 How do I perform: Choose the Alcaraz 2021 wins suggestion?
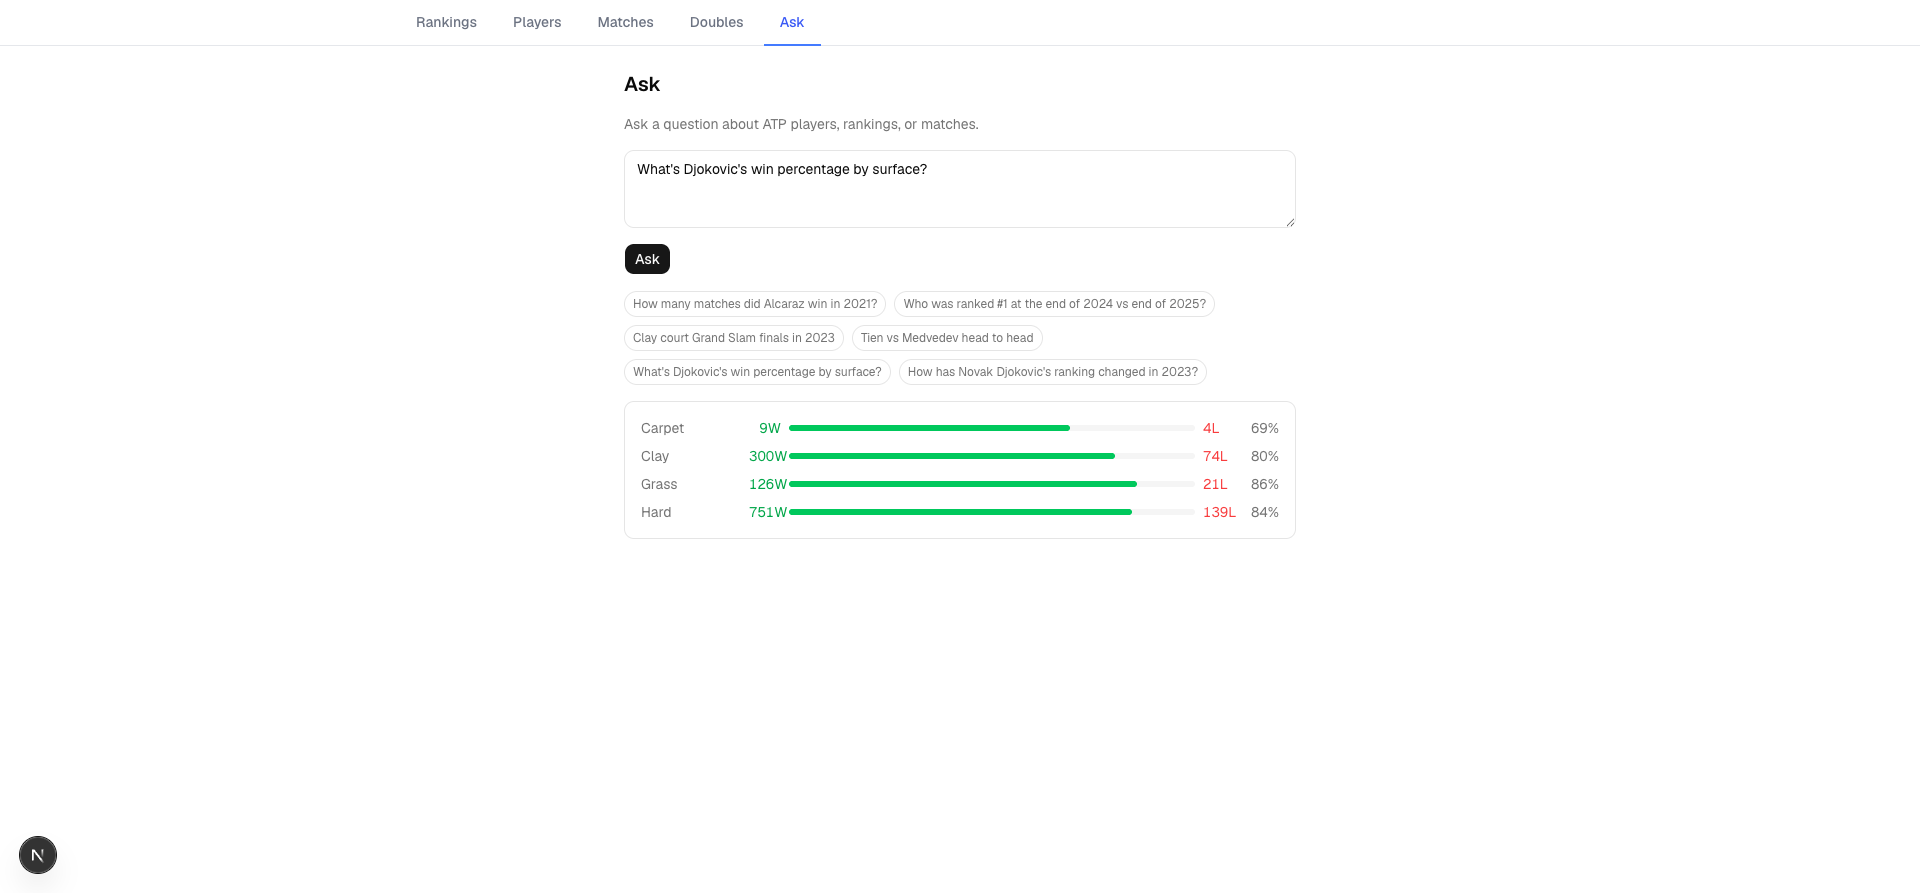pos(755,304)
